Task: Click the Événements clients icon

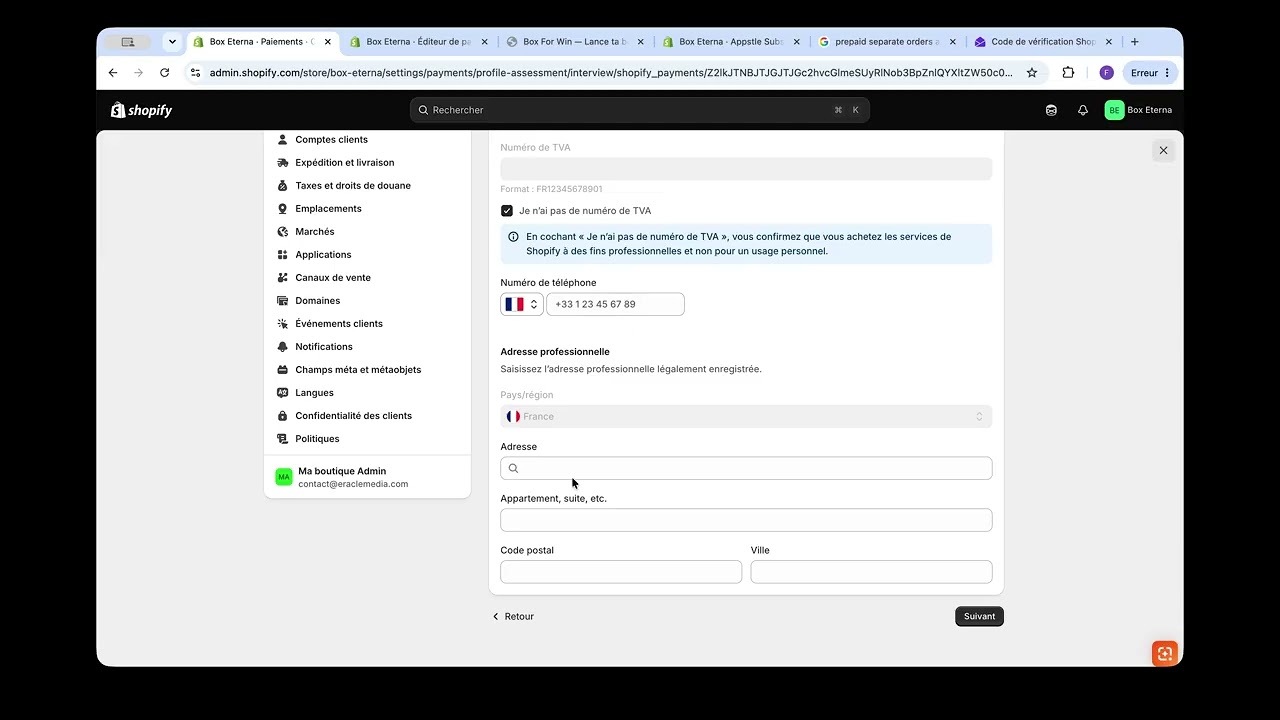Action: [x=283, y=324]
